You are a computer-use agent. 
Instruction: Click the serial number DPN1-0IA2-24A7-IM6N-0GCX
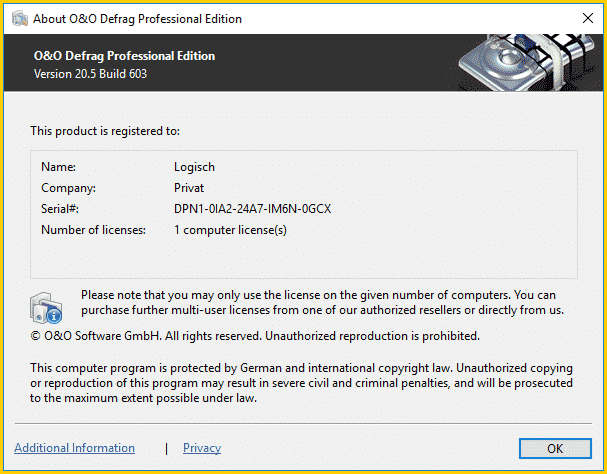pyautogui.click(x=252, y=209)
